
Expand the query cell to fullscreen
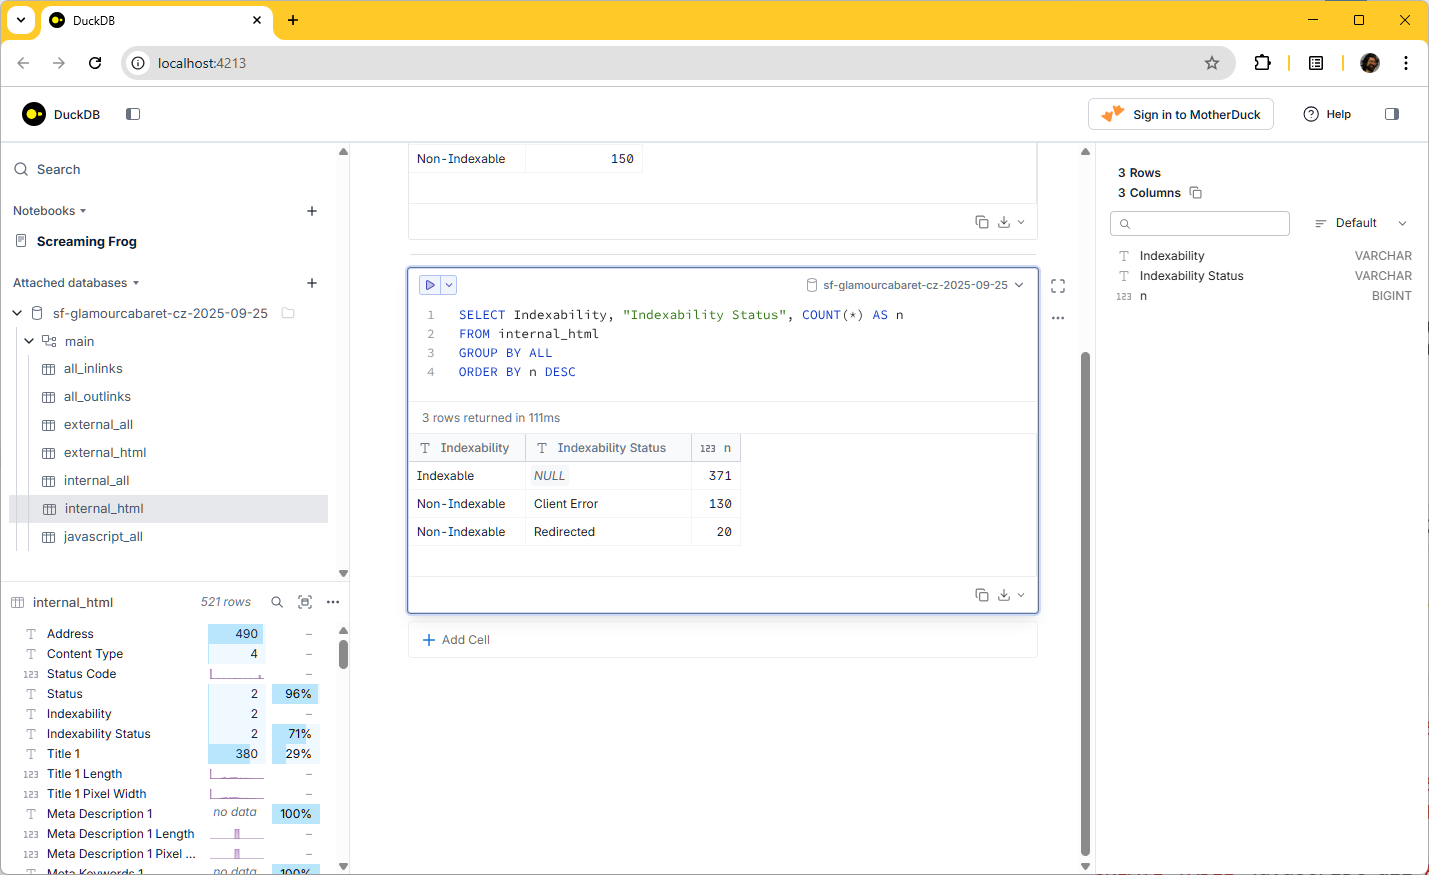[1058, 286]
